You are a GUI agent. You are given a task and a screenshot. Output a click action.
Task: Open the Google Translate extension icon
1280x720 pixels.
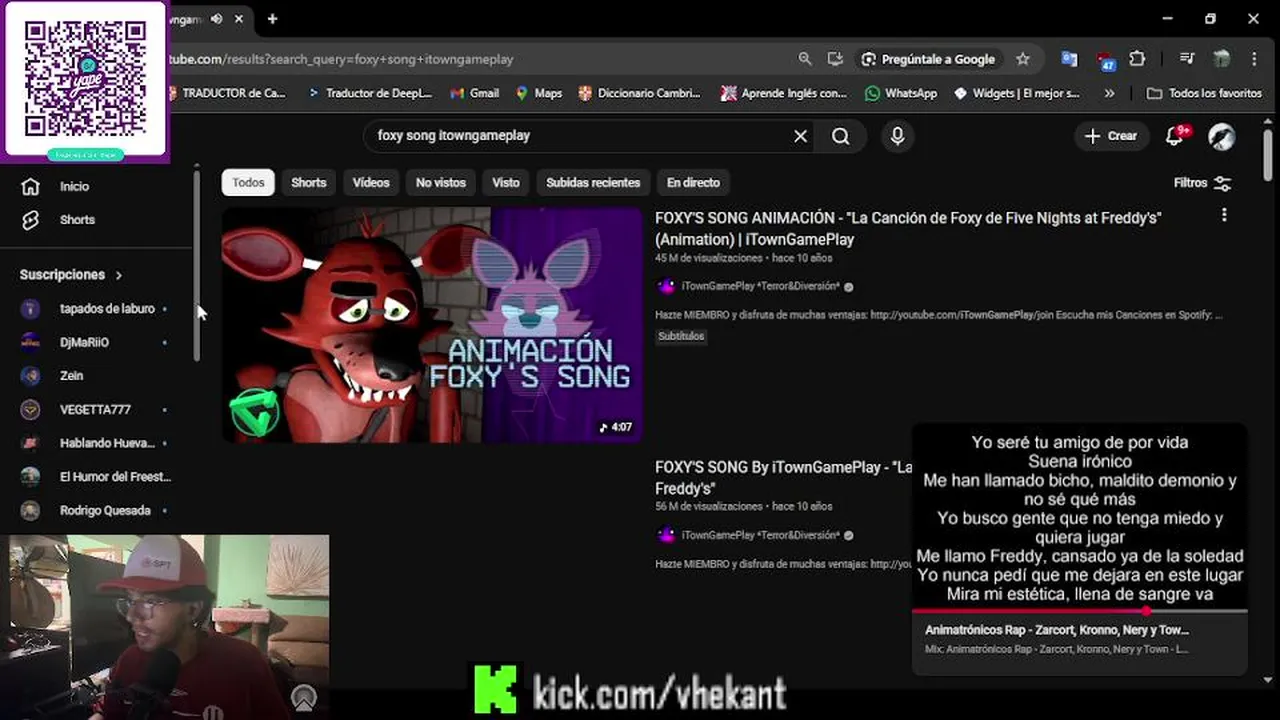point(1069,59)
